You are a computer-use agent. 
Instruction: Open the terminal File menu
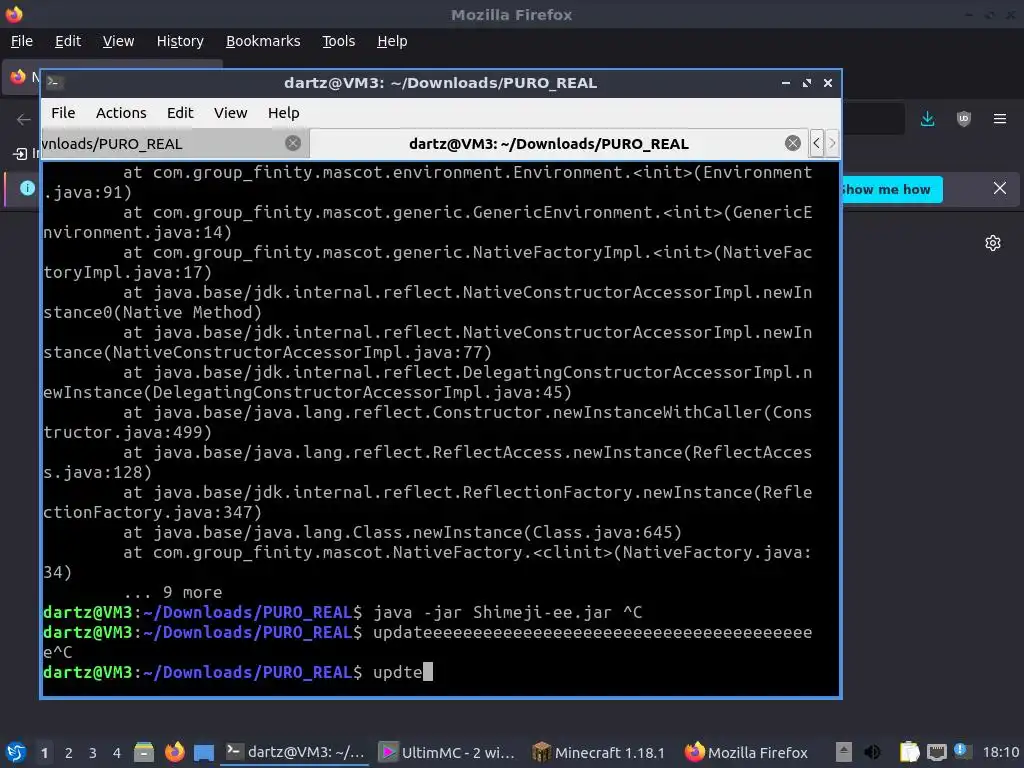point(63,113)
